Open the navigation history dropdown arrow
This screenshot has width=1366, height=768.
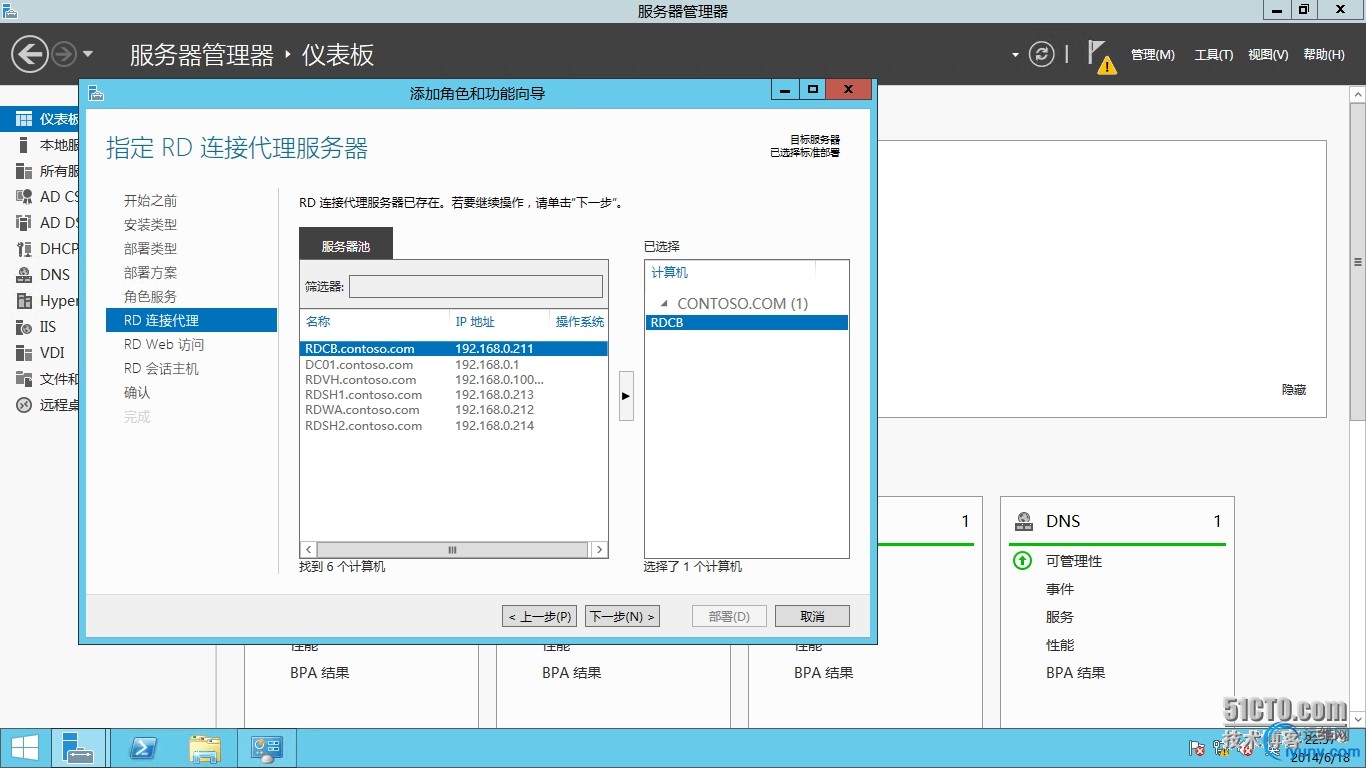point(88,54)
